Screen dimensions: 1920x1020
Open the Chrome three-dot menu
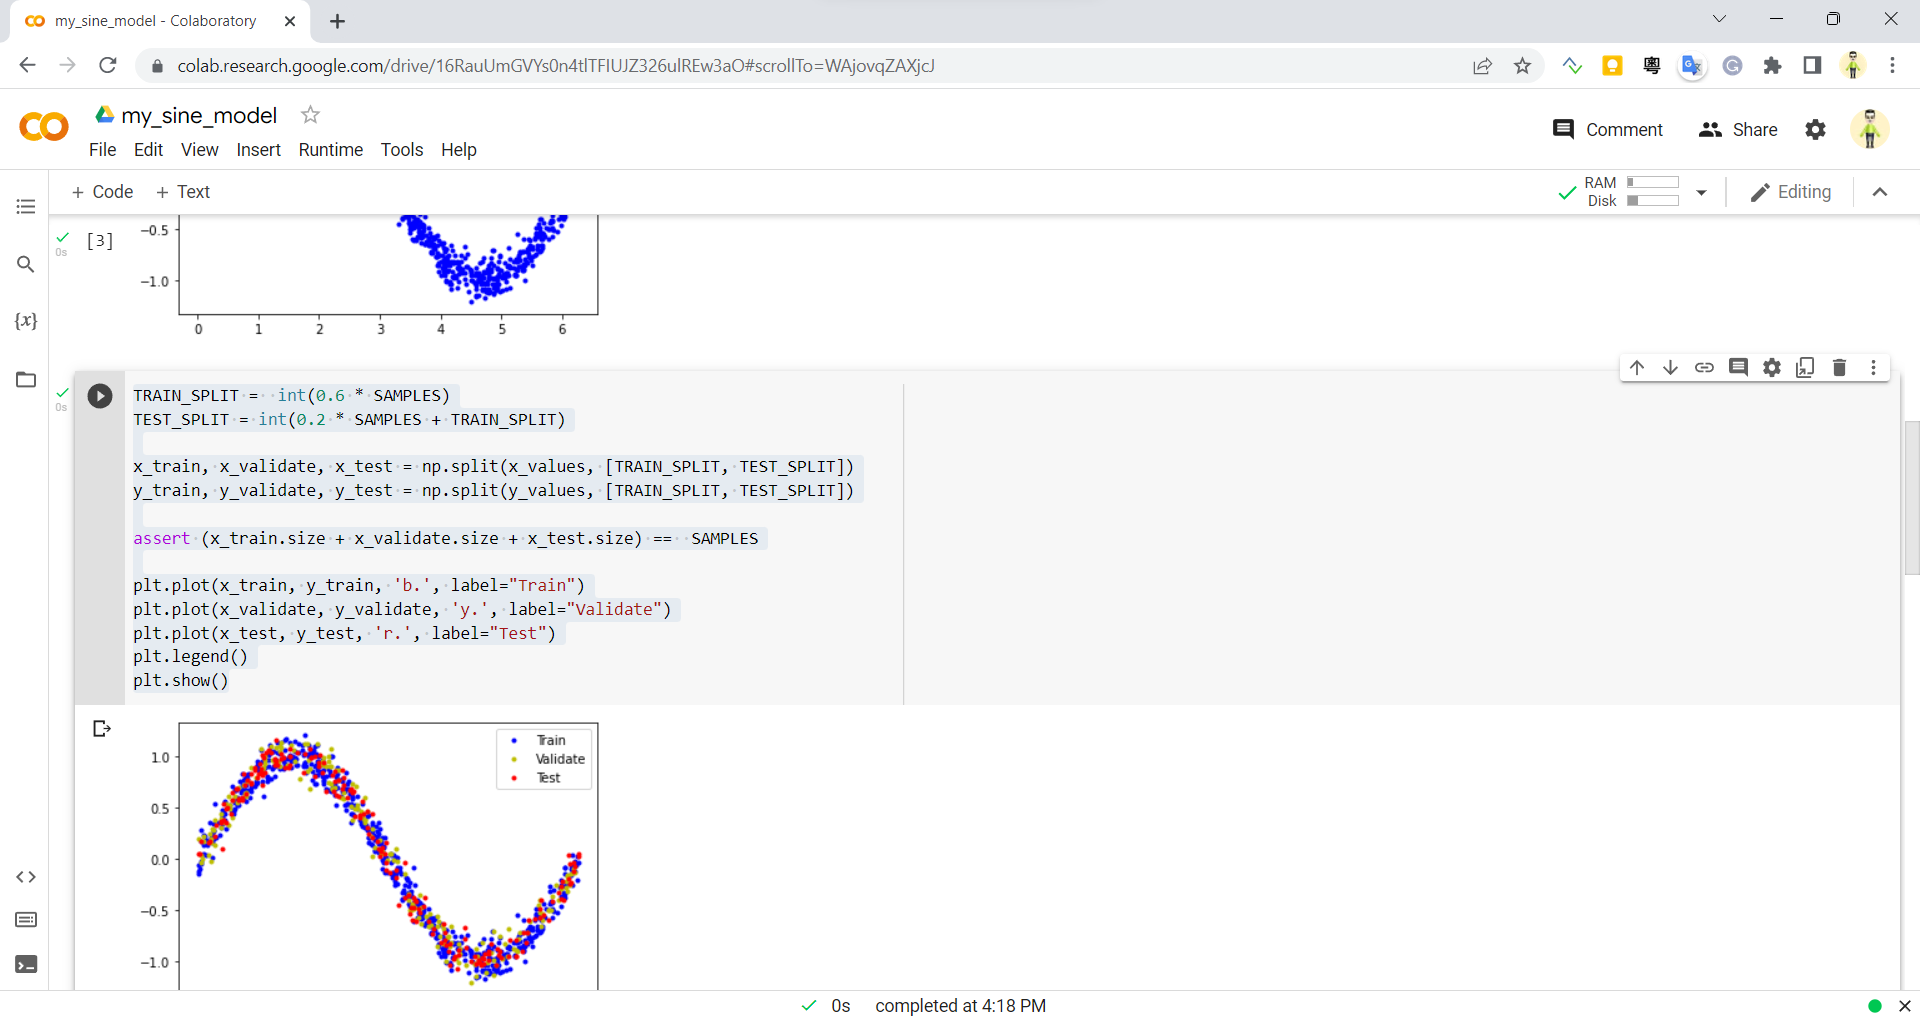1892,66
